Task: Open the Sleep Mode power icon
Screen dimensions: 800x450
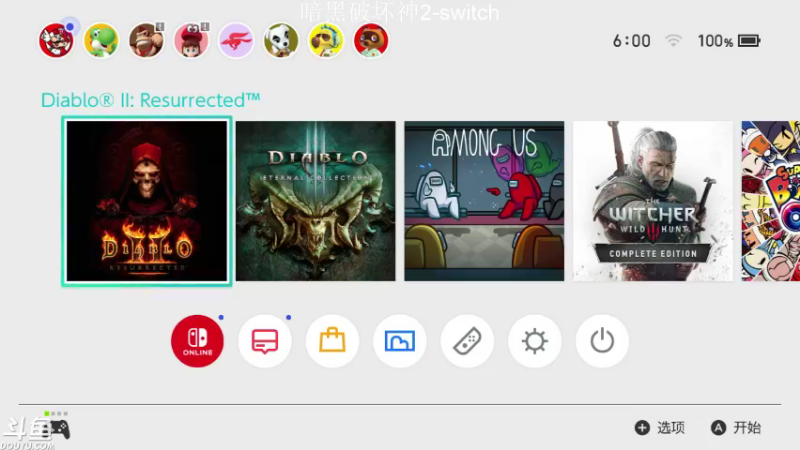Action: (x=602, y=341)
